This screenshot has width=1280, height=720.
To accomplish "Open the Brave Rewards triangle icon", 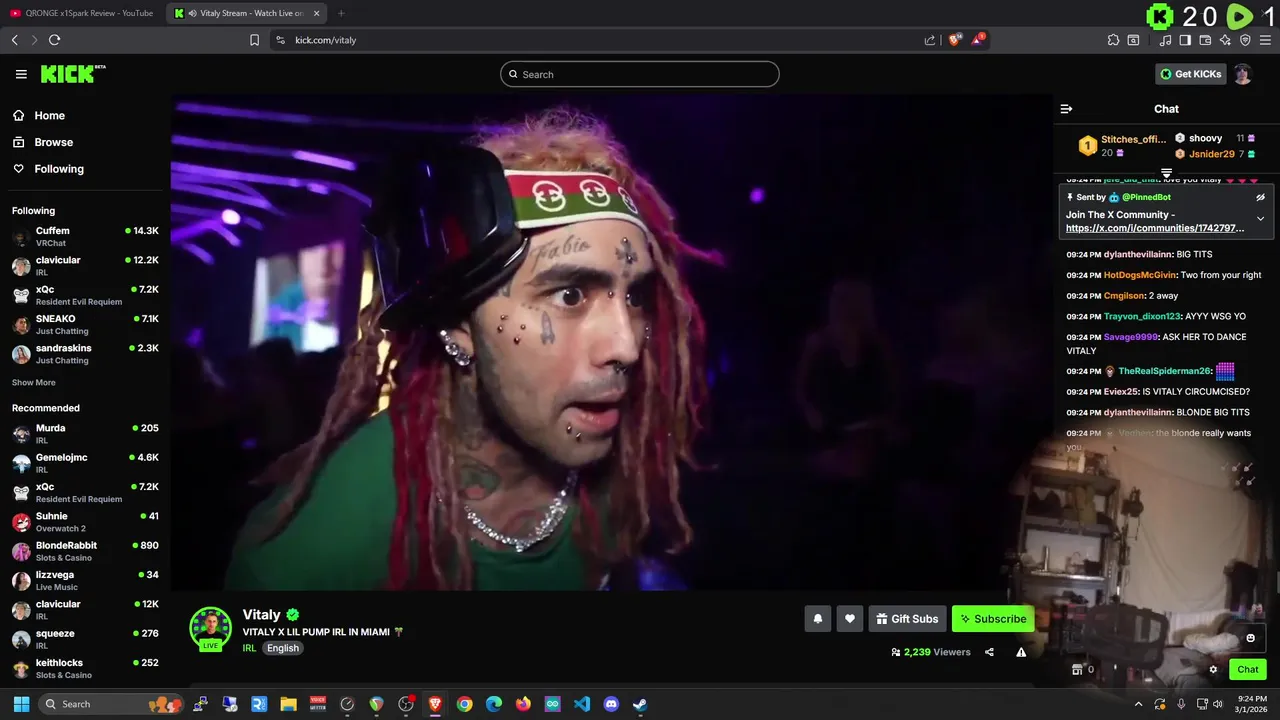I will pyautogui.click(x=978, y=40).
